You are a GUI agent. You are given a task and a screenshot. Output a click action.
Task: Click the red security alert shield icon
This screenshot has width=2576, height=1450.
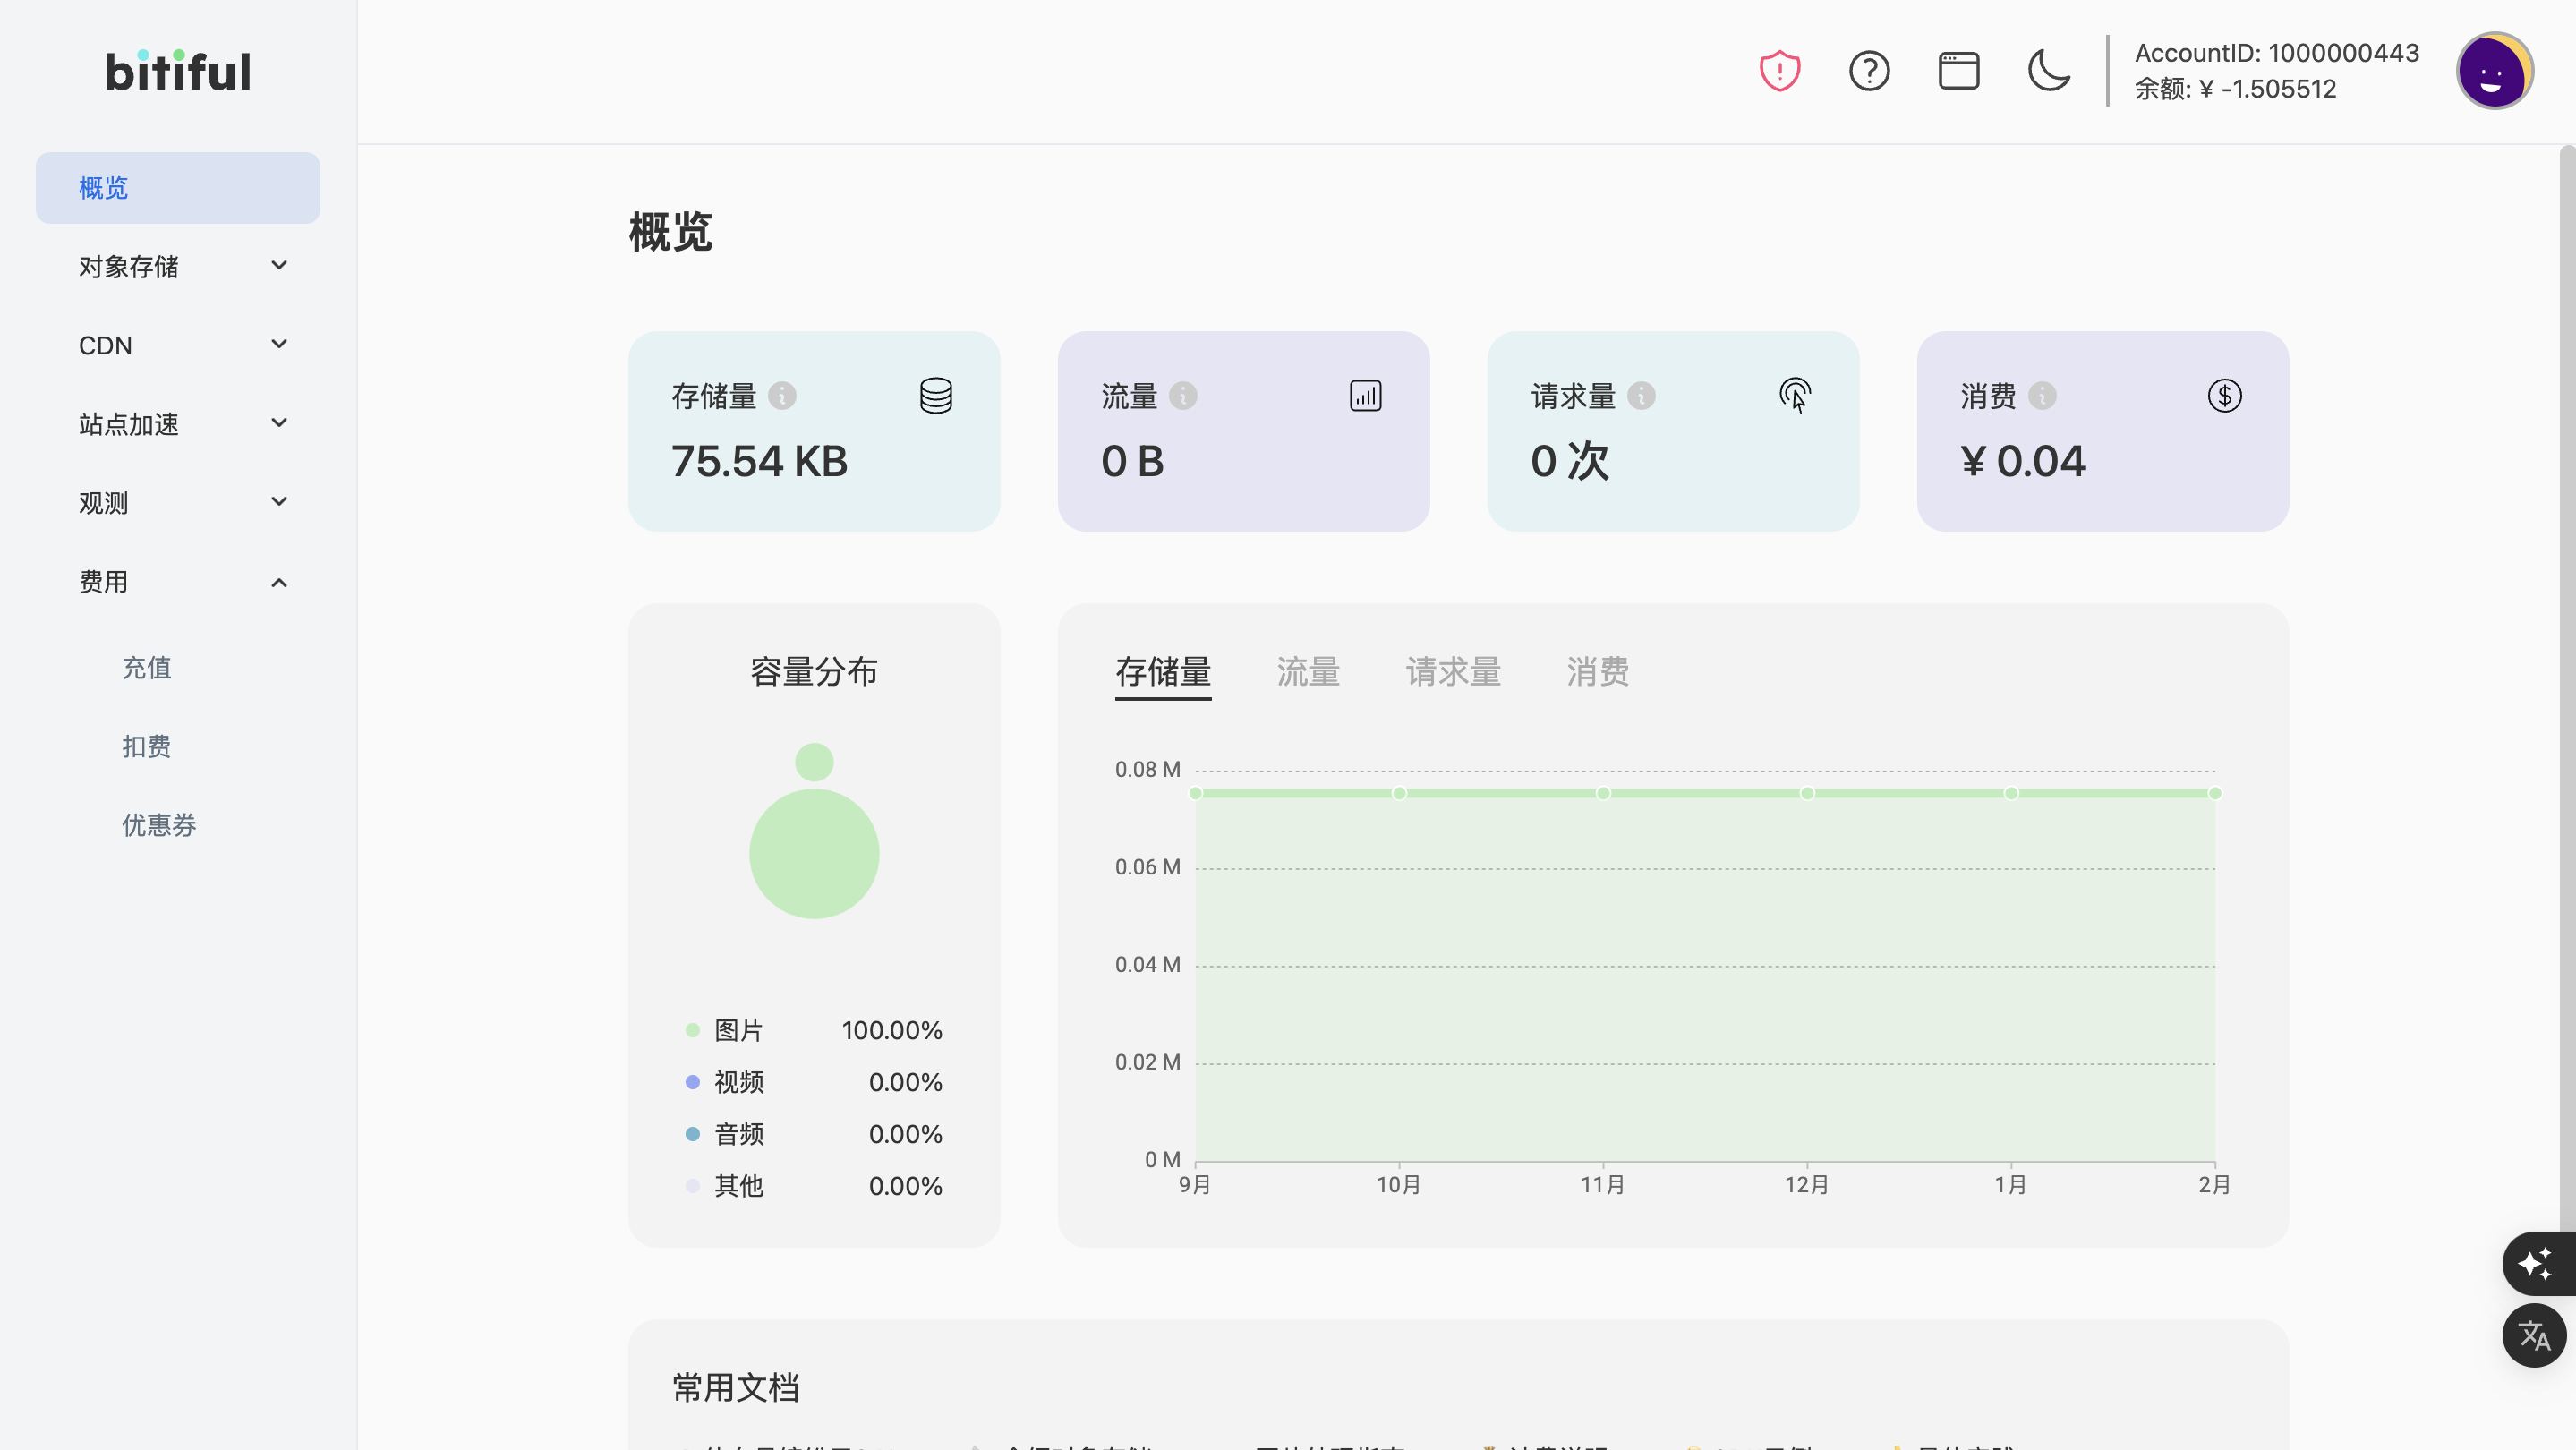pyautogui.click(x=1779, y=70)
